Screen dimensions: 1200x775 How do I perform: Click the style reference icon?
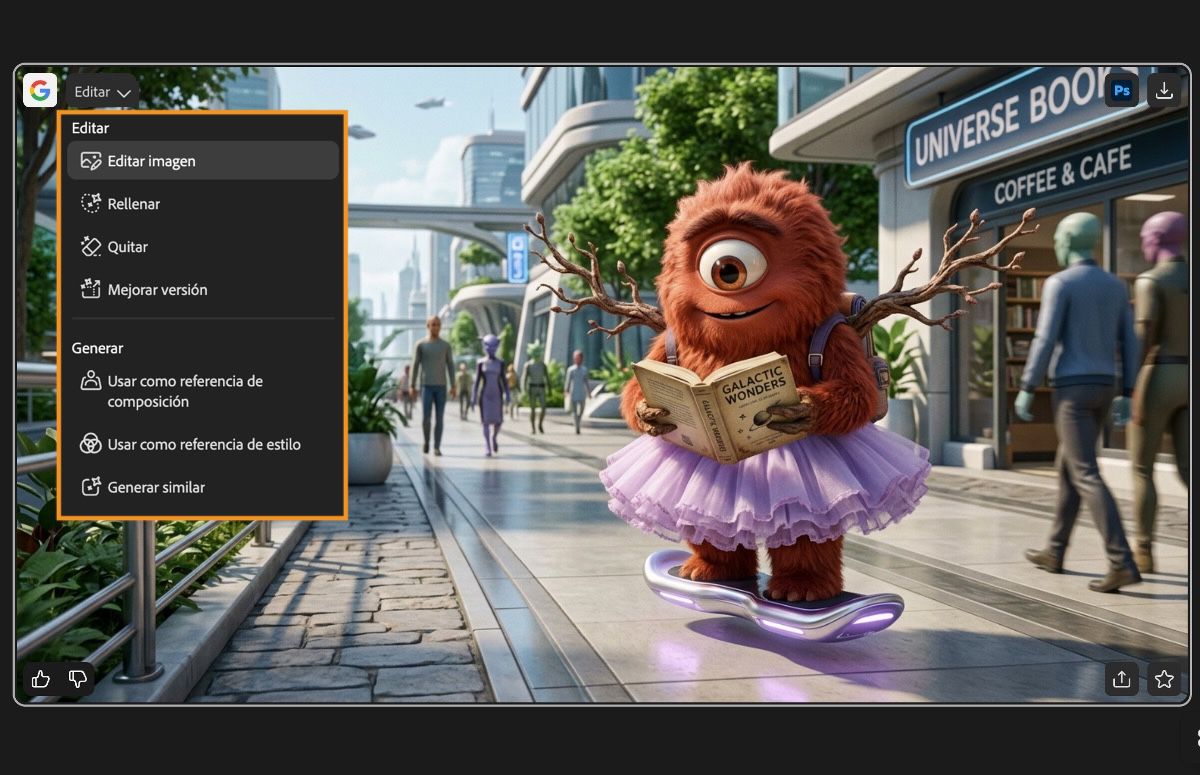[91, 444]
